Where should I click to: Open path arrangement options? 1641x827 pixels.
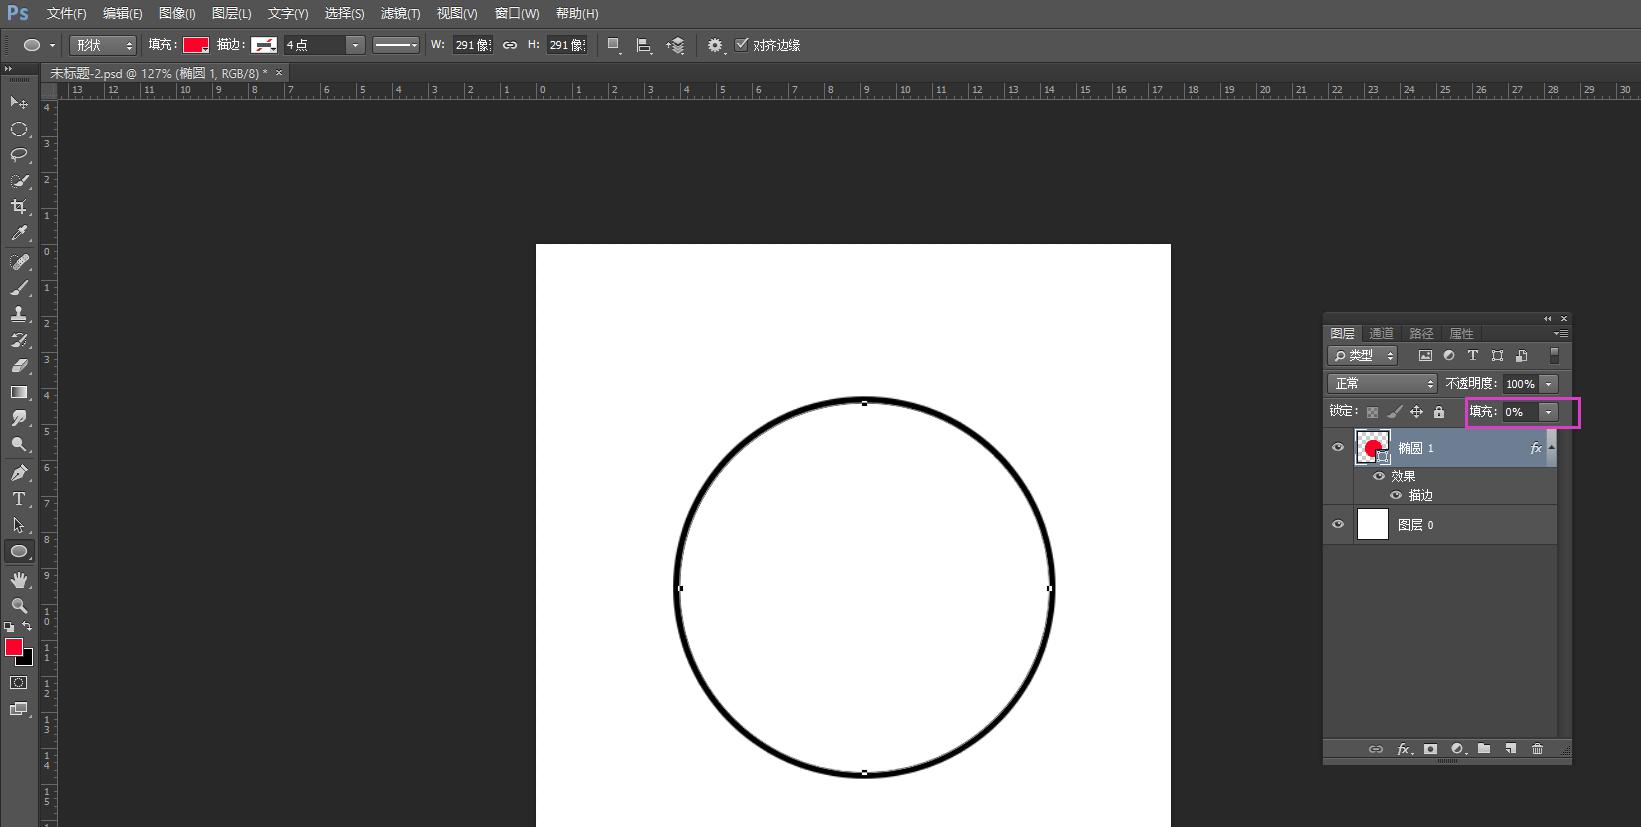click(675, 45)
